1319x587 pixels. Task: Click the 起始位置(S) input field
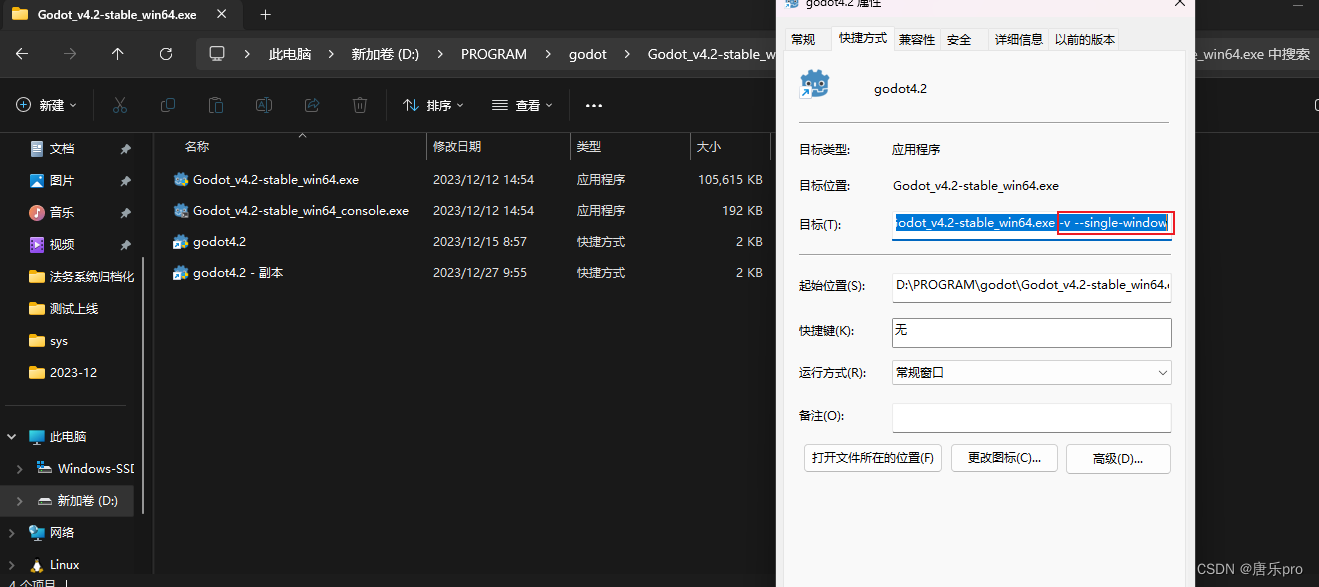pyautogui.click(x=1031, y=286)
